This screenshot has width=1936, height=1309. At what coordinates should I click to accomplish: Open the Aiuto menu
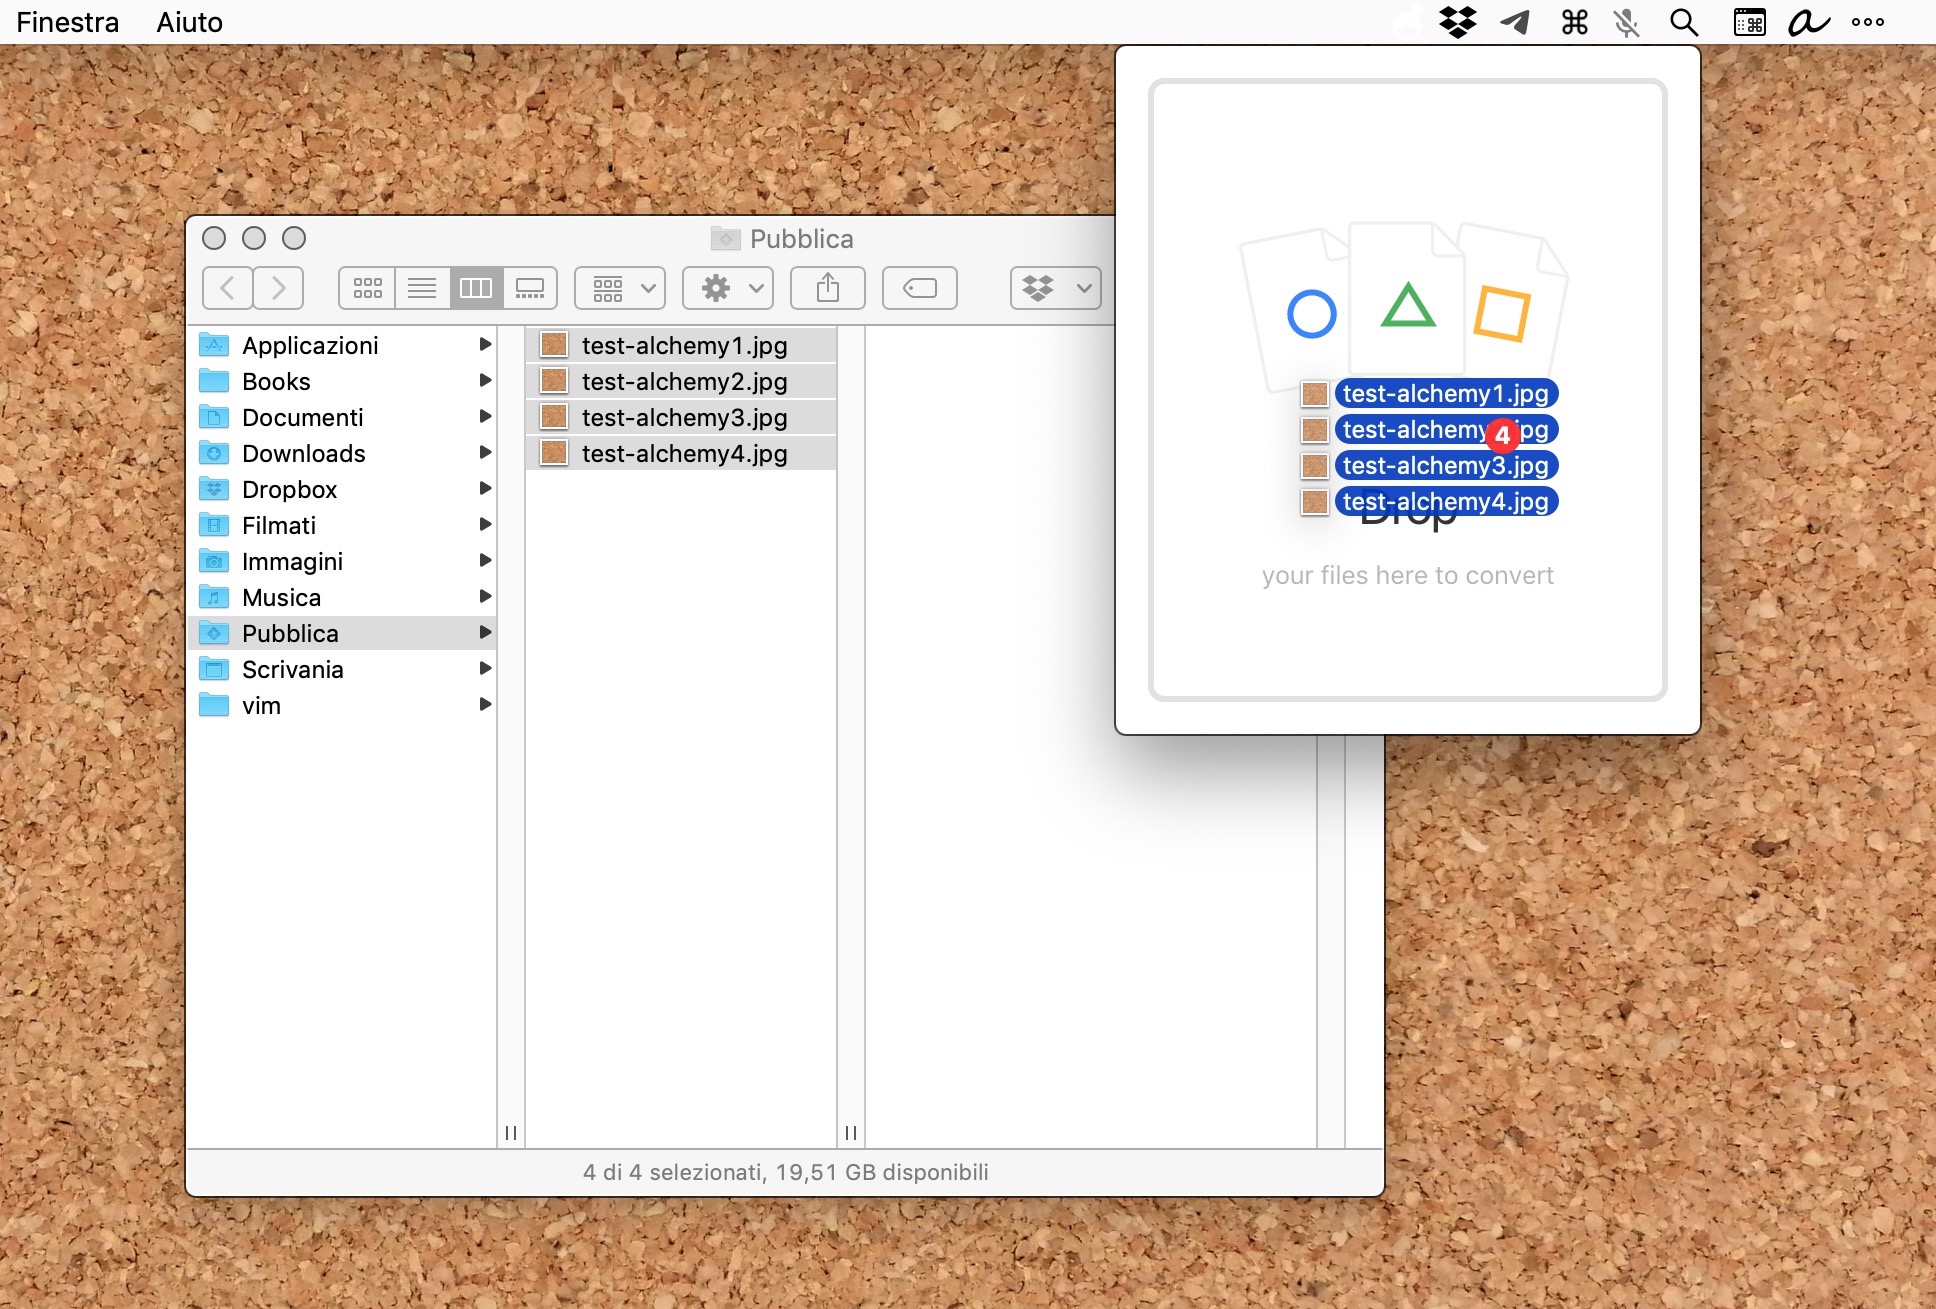[189, 22]
